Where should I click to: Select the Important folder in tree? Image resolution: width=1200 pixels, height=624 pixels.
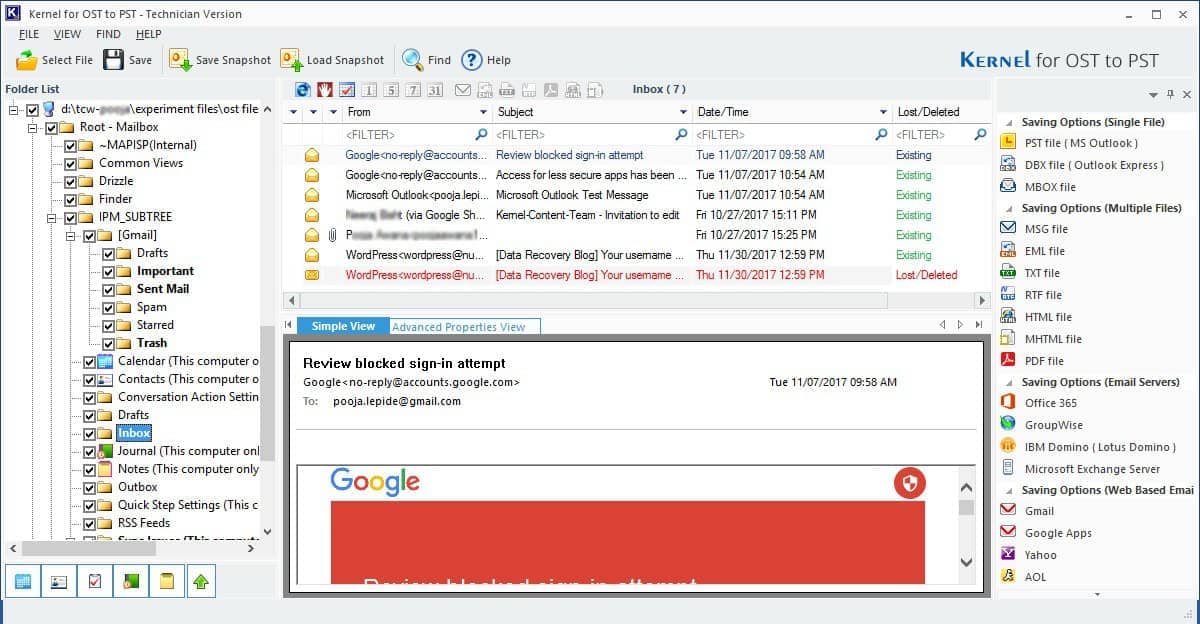pos(165,271)
